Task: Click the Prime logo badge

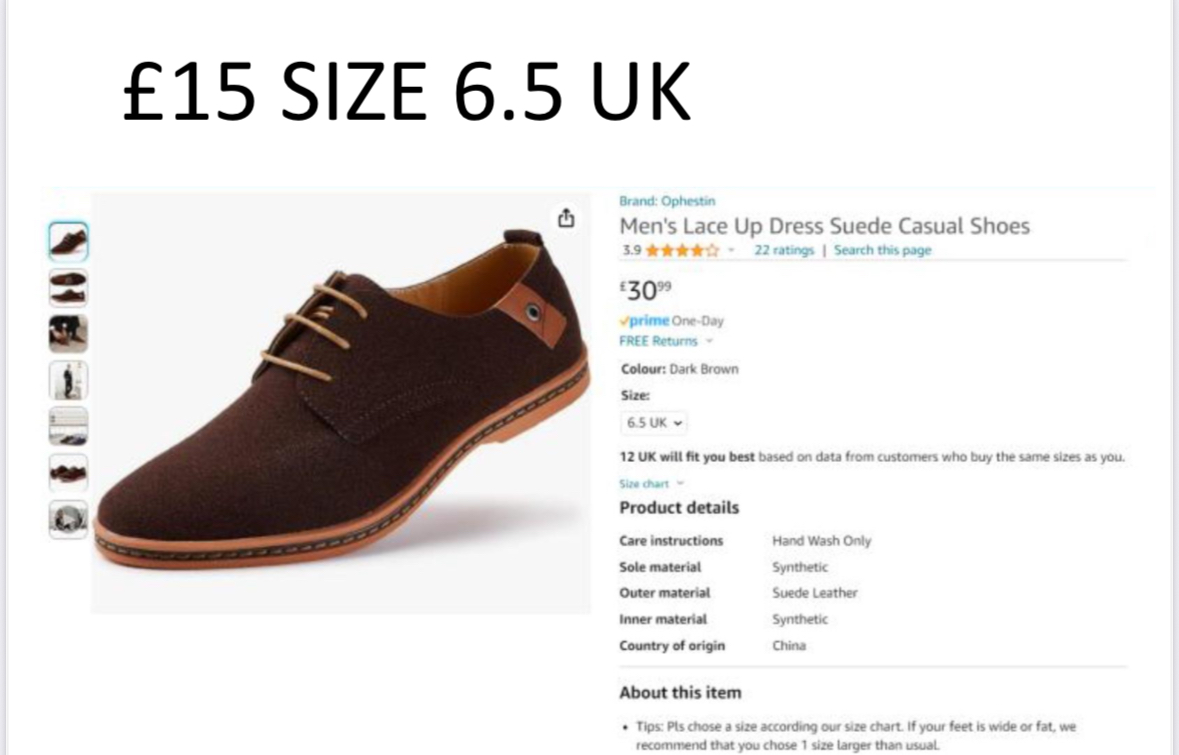Action: click(644, 321)
